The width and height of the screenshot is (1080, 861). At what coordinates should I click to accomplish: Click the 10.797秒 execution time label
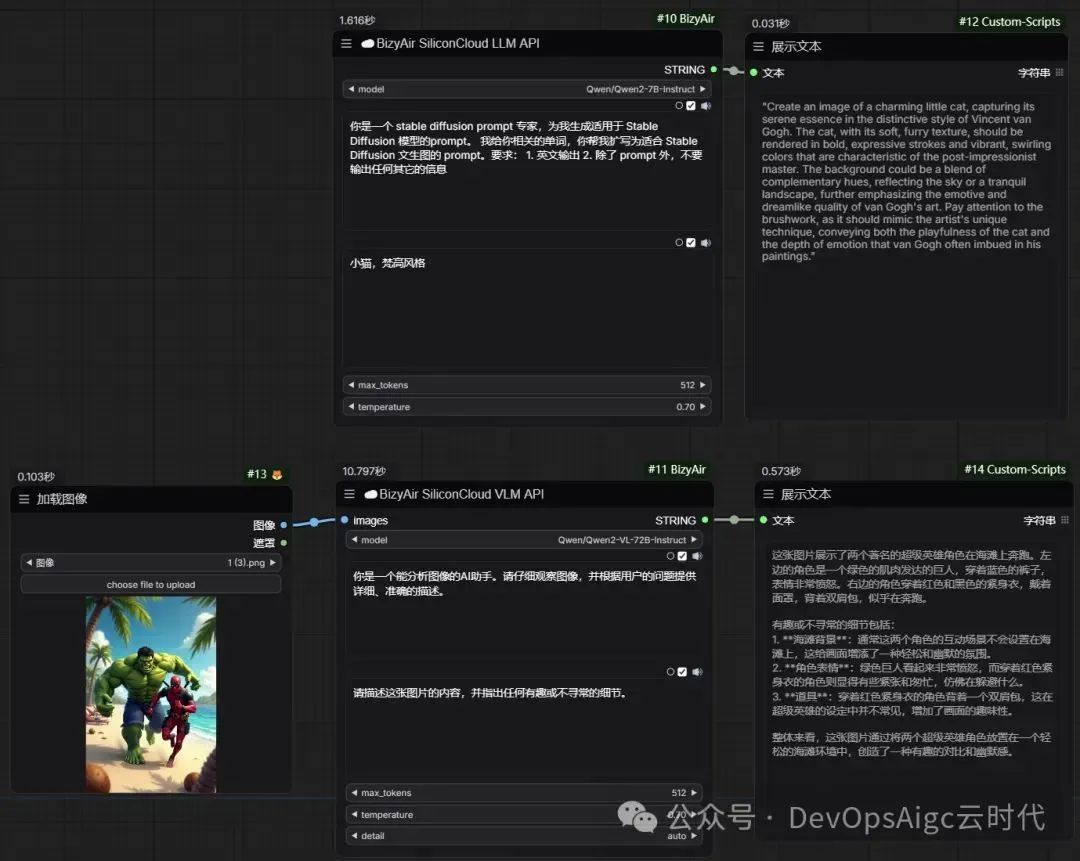[x=364, y=471]
